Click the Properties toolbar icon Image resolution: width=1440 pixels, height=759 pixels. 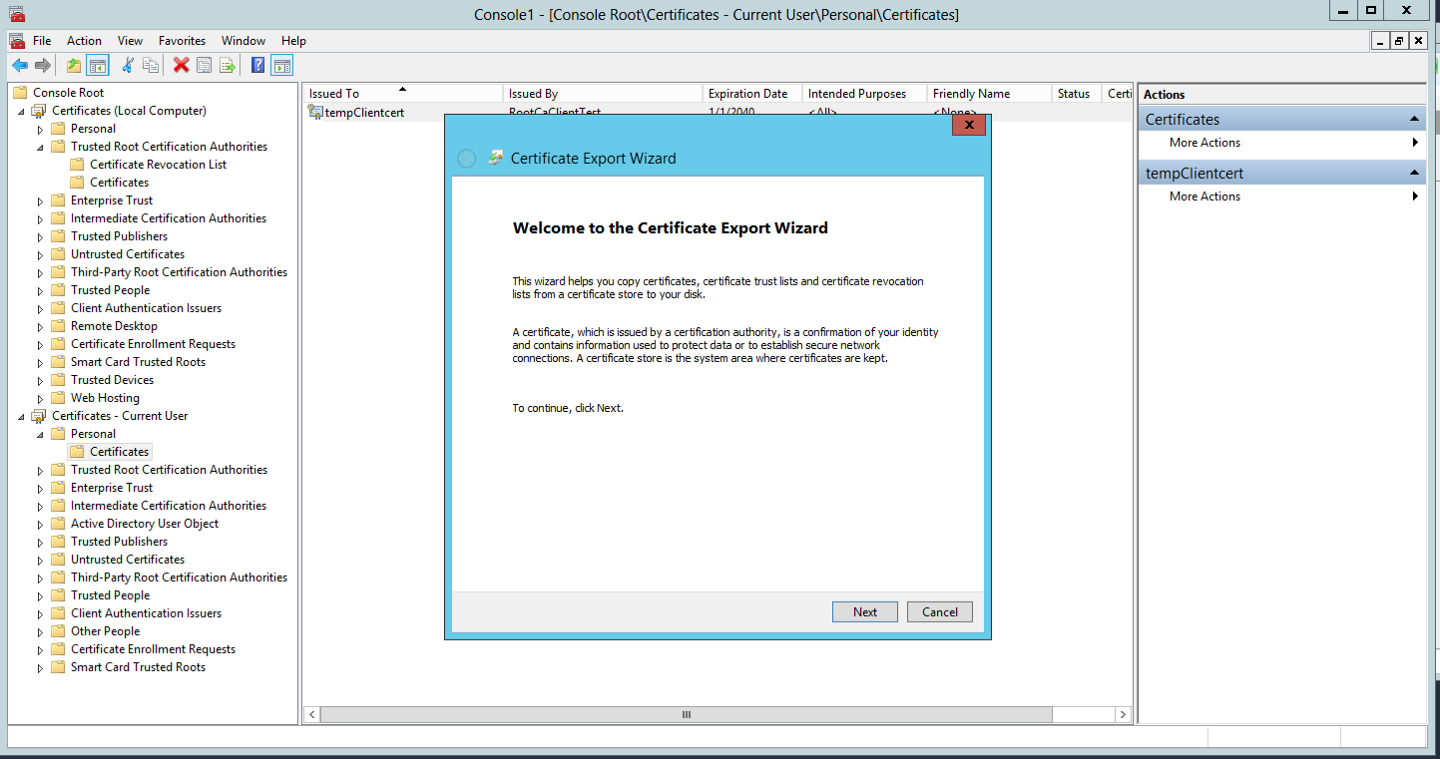click(204, 66)
